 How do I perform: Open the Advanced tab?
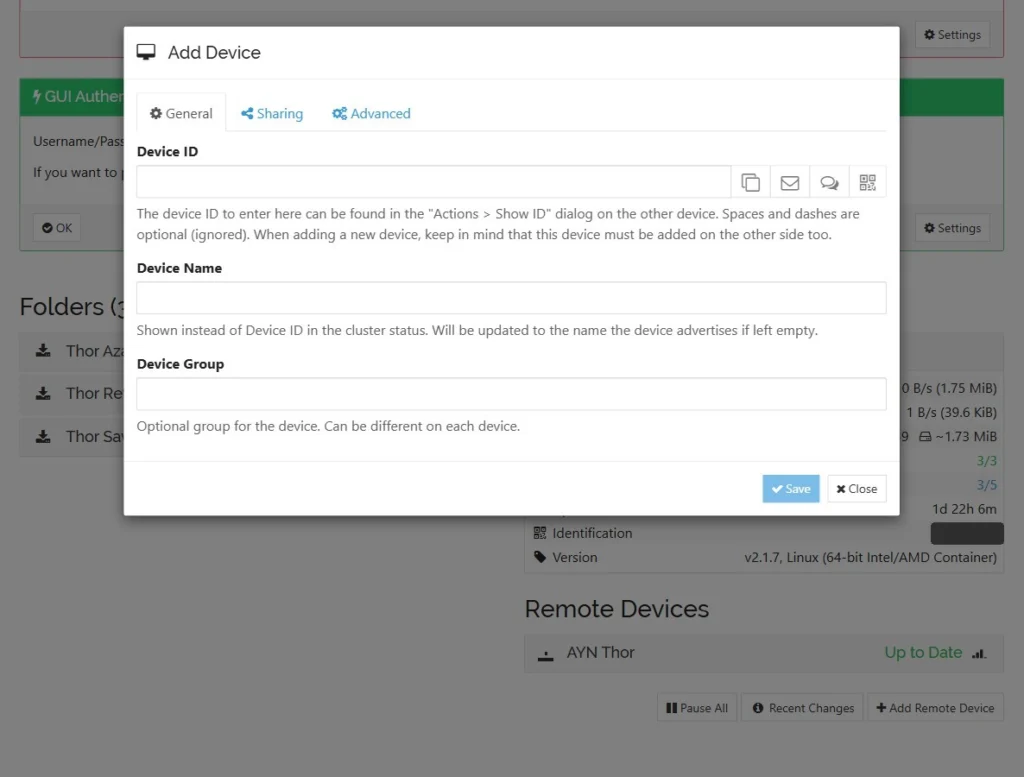point(371,113)
